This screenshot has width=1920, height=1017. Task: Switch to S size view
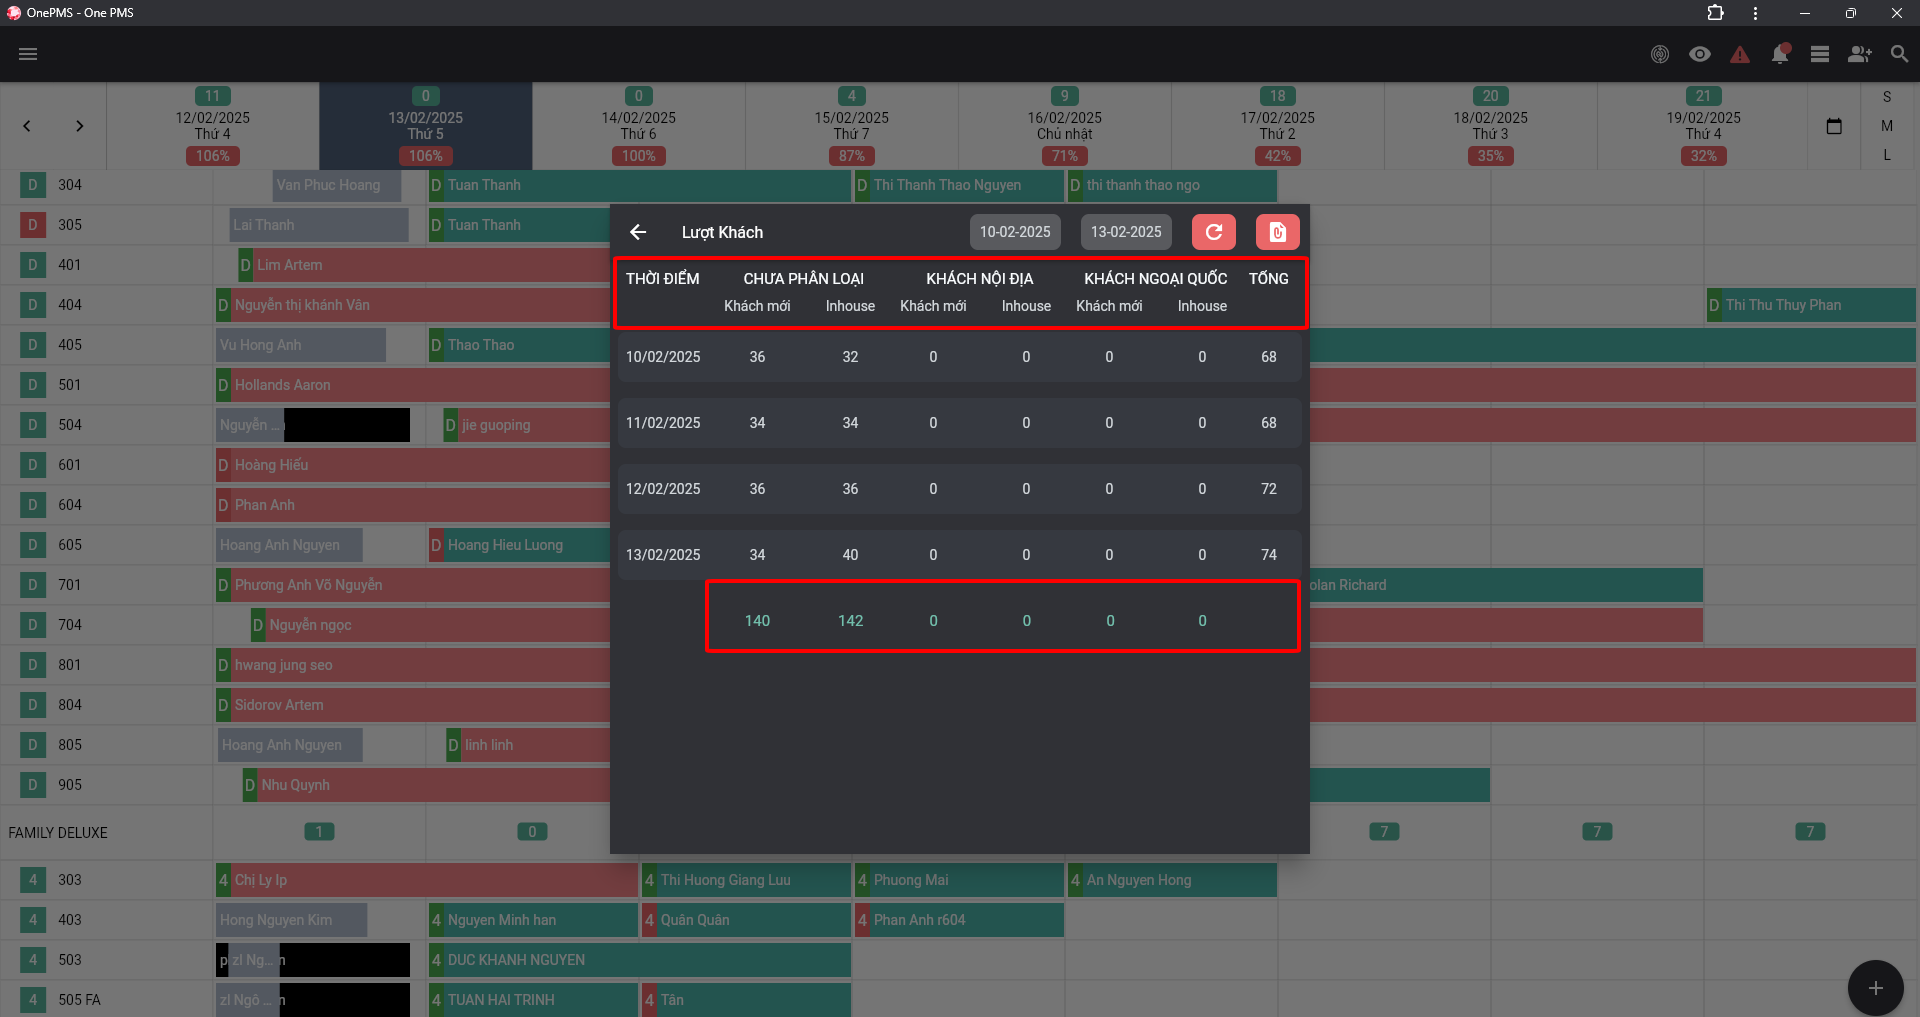click(x=1887, y=97)
